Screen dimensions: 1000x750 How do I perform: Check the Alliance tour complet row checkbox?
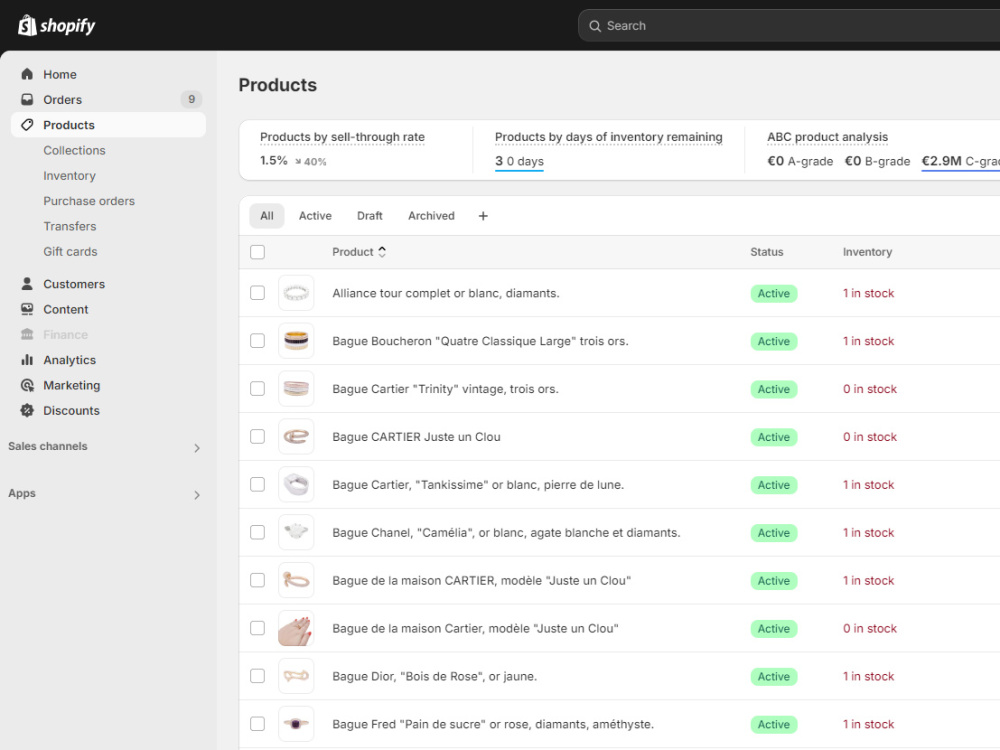point(258,293)
